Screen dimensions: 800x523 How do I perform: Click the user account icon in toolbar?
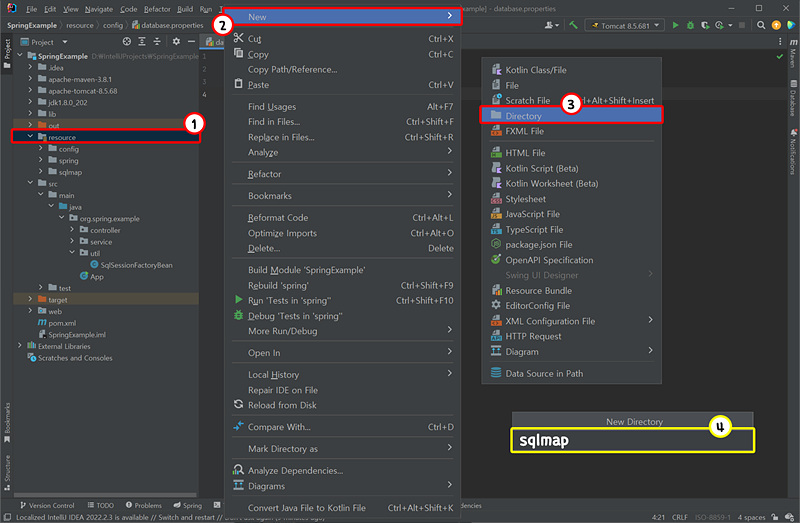click(552, 25)
